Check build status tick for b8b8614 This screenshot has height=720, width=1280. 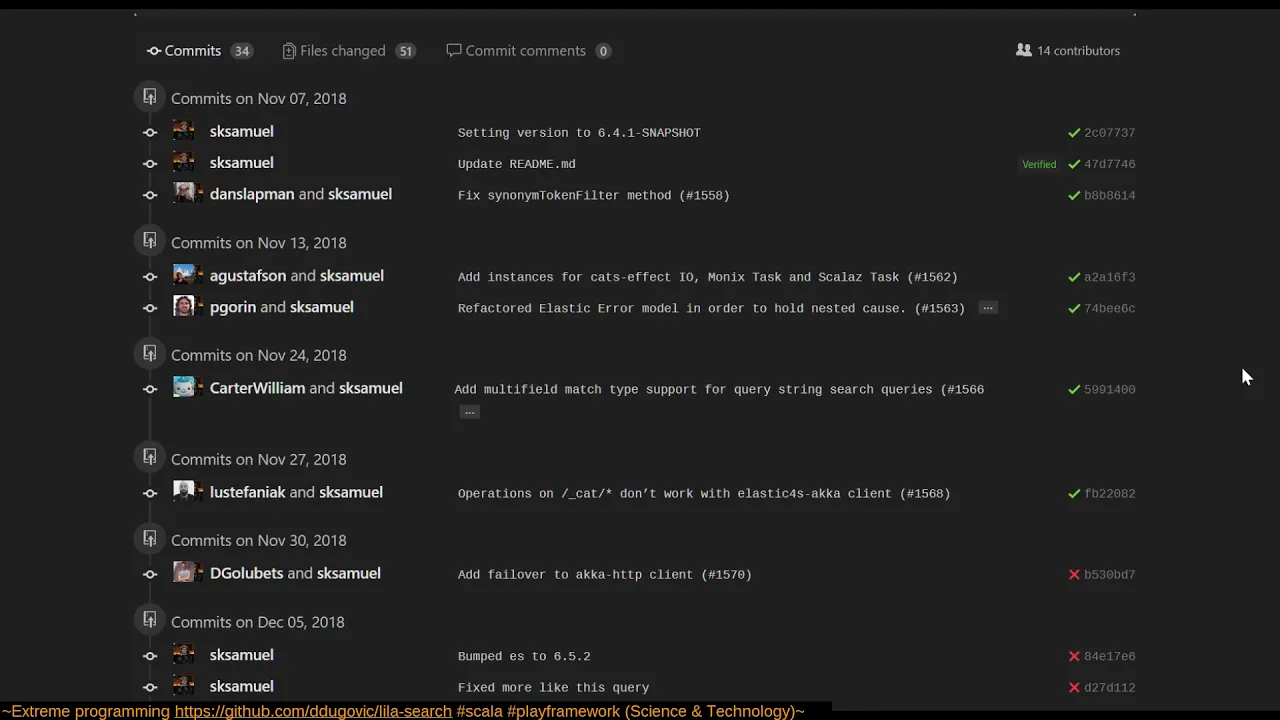pos(1074,196)
